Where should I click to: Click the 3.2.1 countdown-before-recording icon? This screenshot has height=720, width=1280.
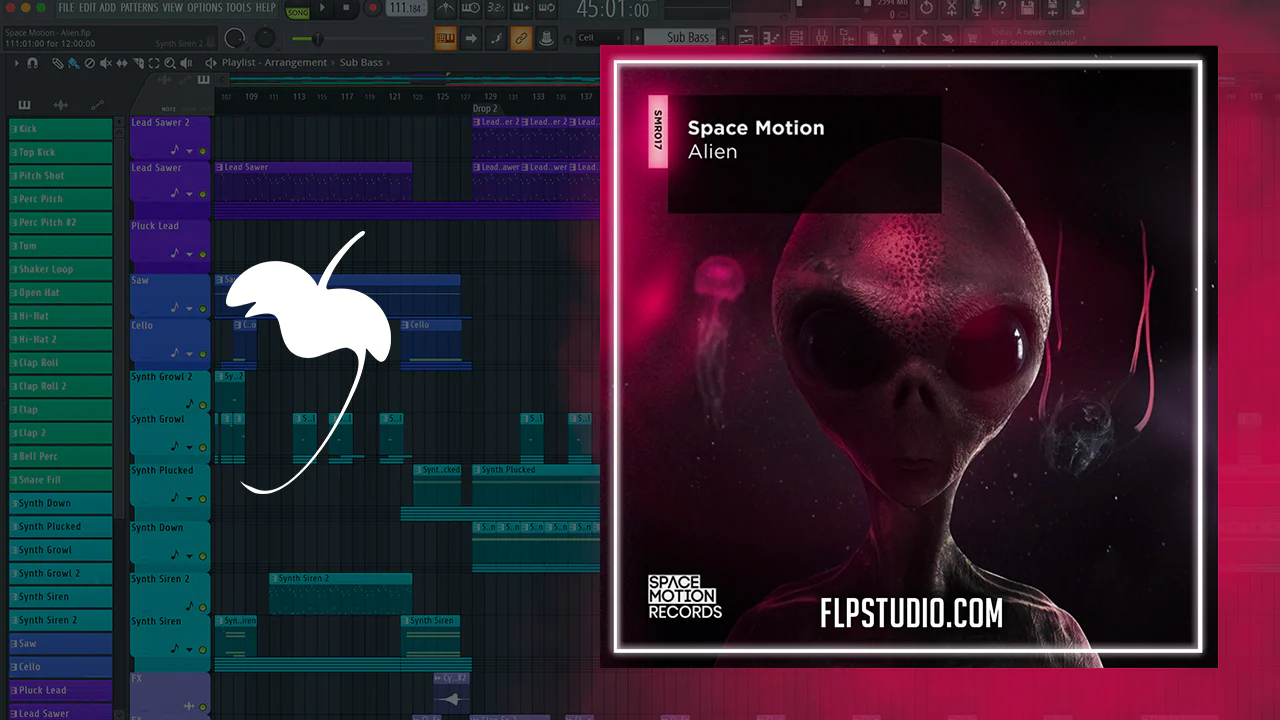coord(496,9)
